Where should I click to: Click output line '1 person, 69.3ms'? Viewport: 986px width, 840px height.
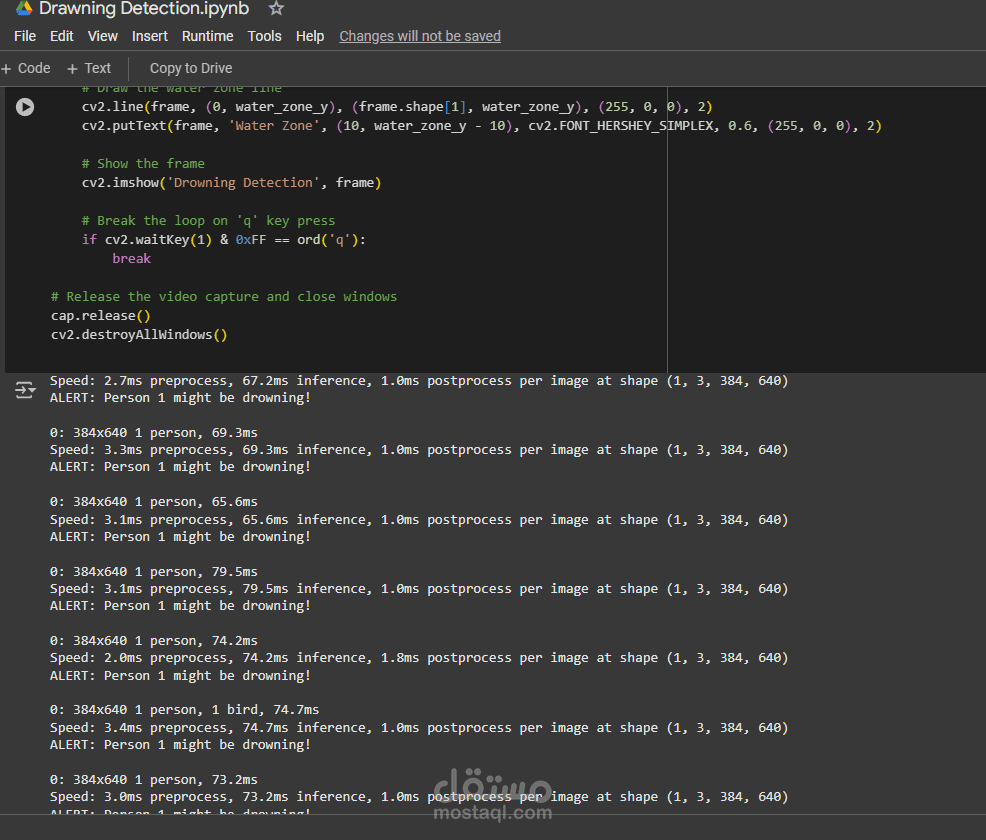tap(153, 433)
